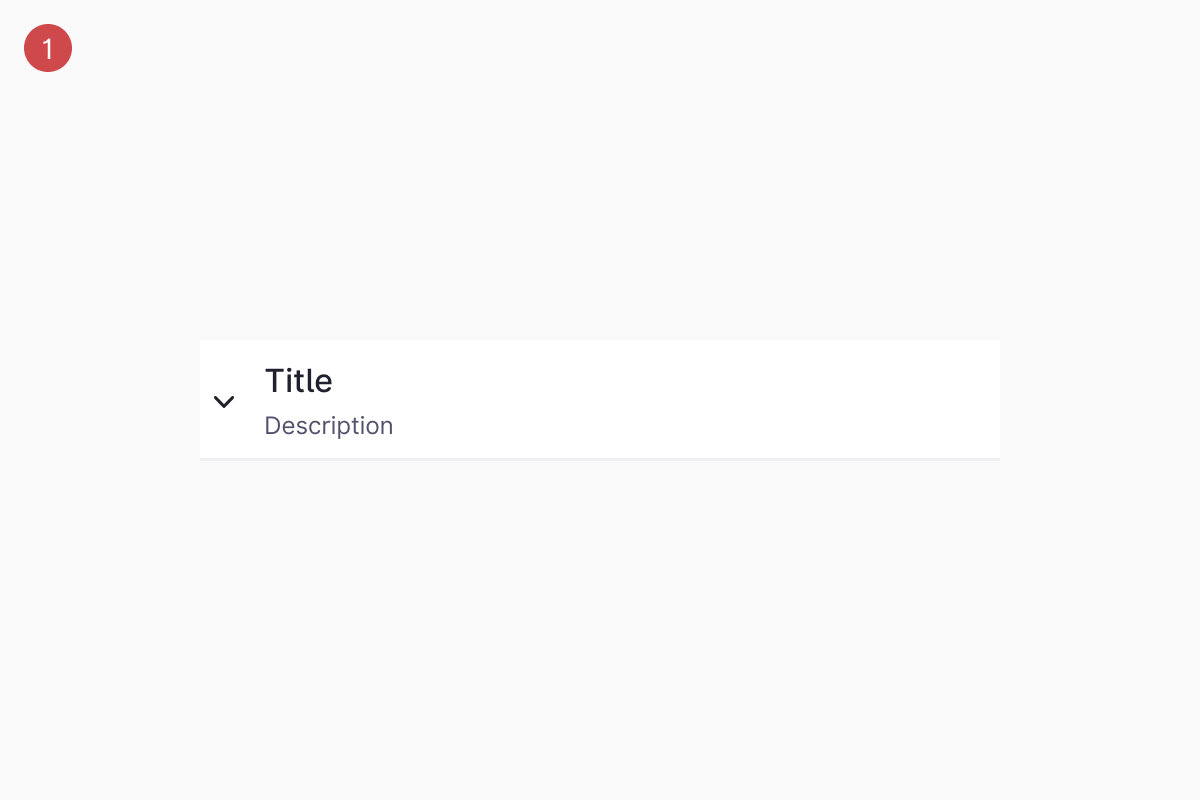Show hidden content via the chevron
Viewport: 1200px width, 800px height.
click(224, 401)
